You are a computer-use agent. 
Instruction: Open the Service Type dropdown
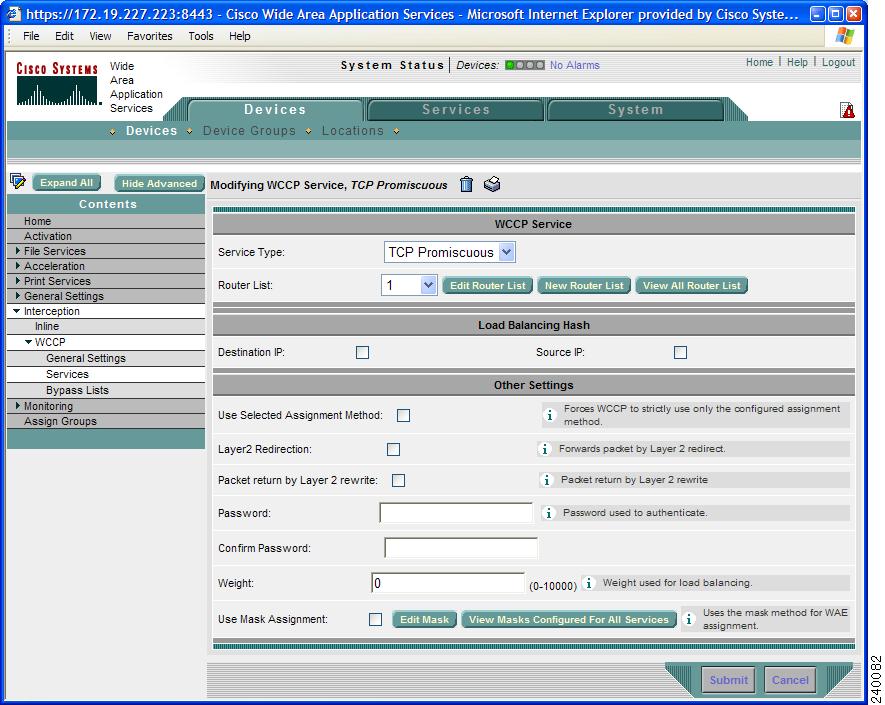tap(449, 252)
